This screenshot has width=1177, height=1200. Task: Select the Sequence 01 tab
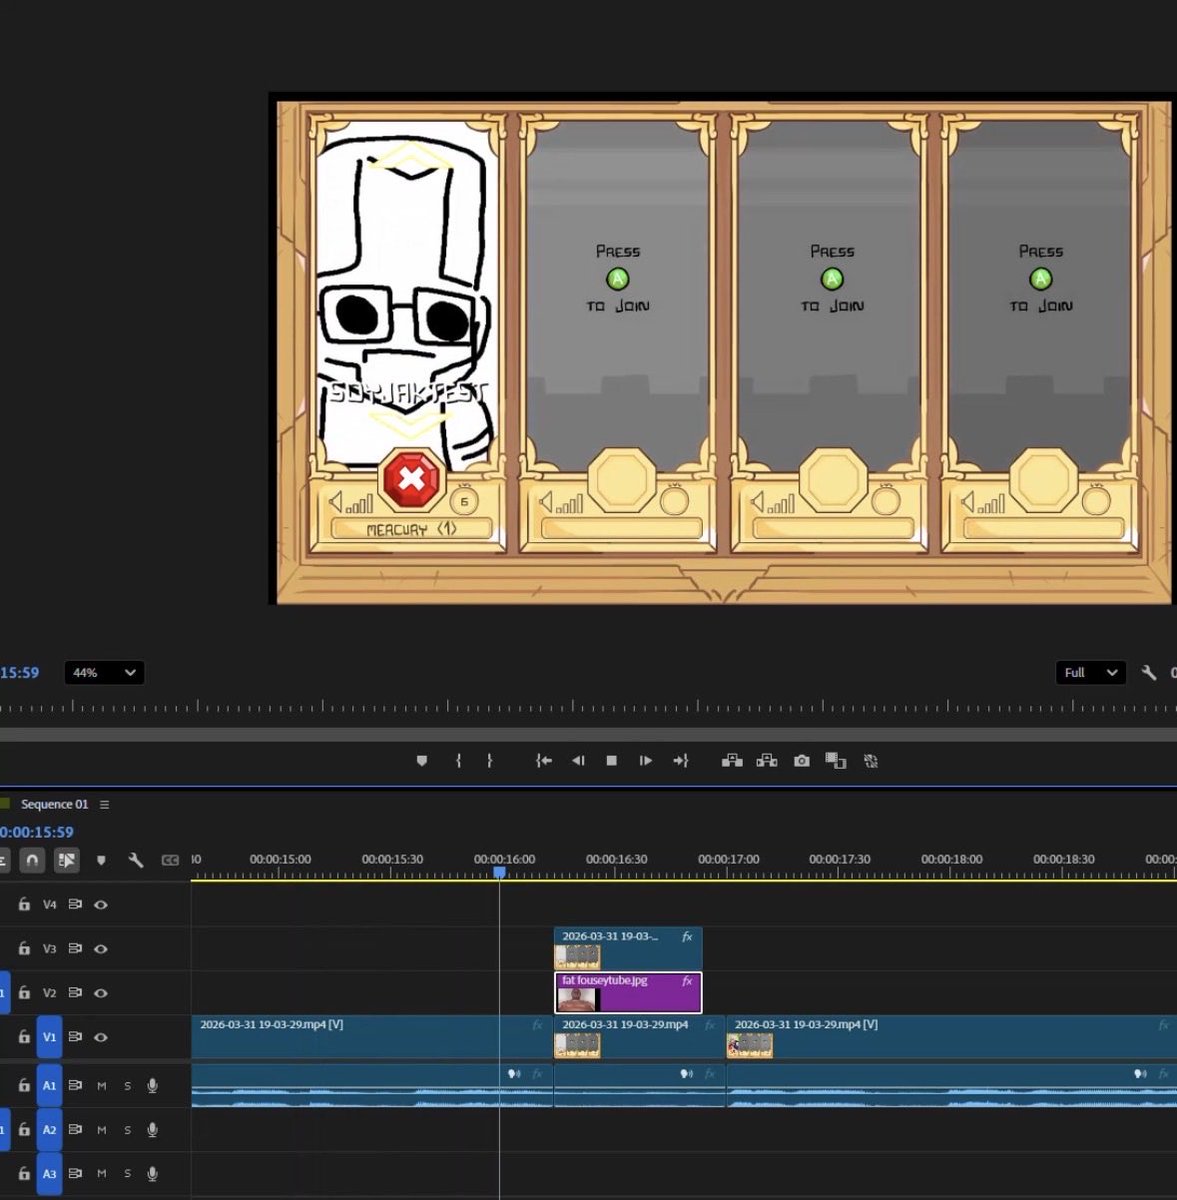(x=54, y=804)
